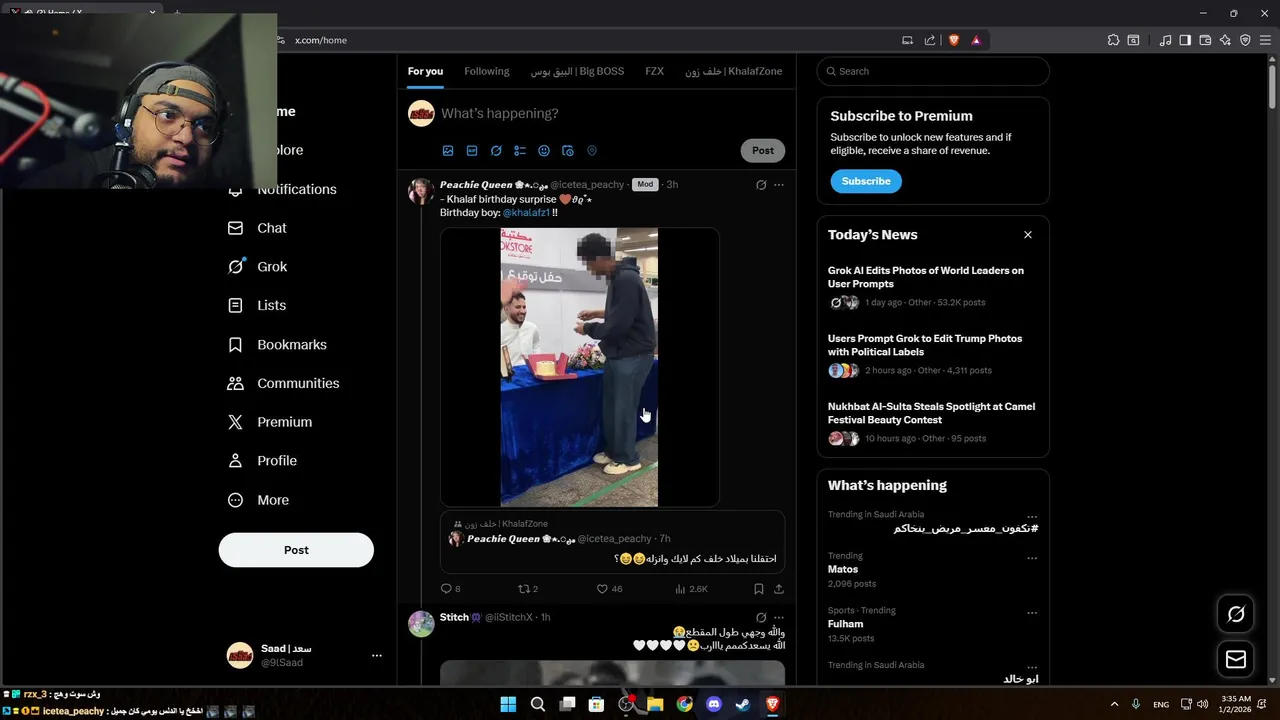Open emoji picker in composer

click(544, 151)
